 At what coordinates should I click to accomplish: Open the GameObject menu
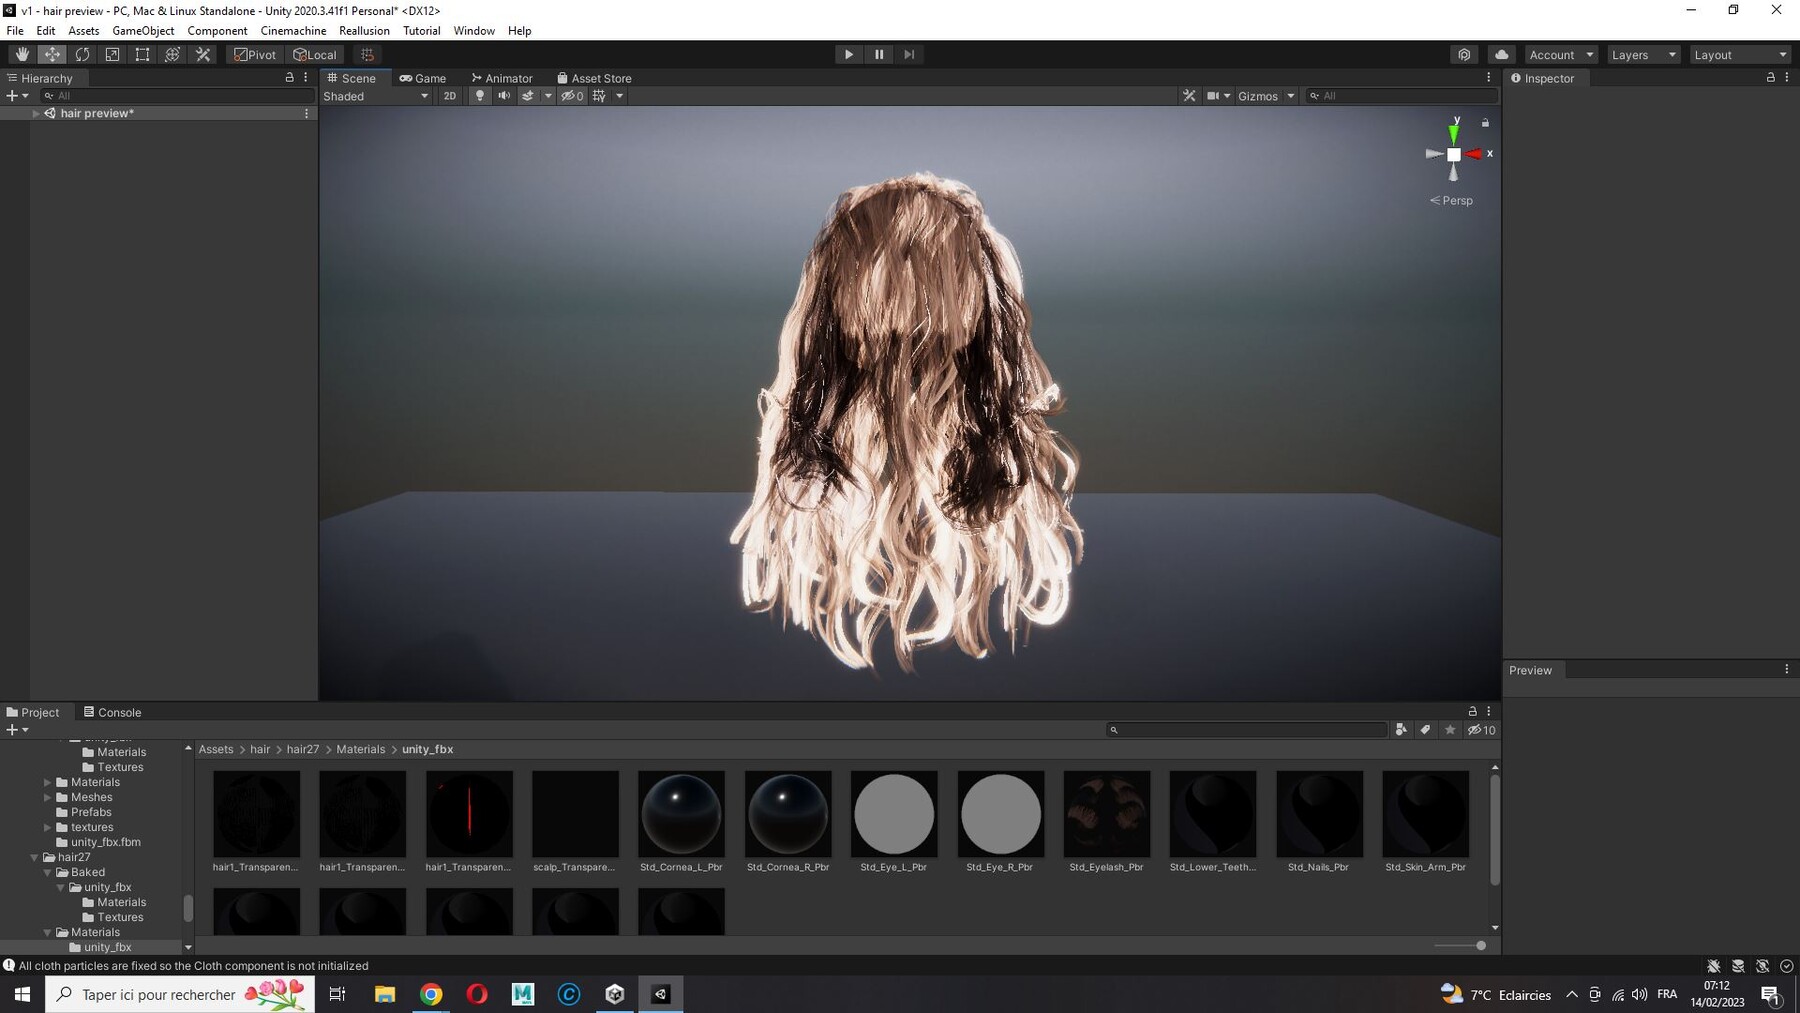pos(143,30)
